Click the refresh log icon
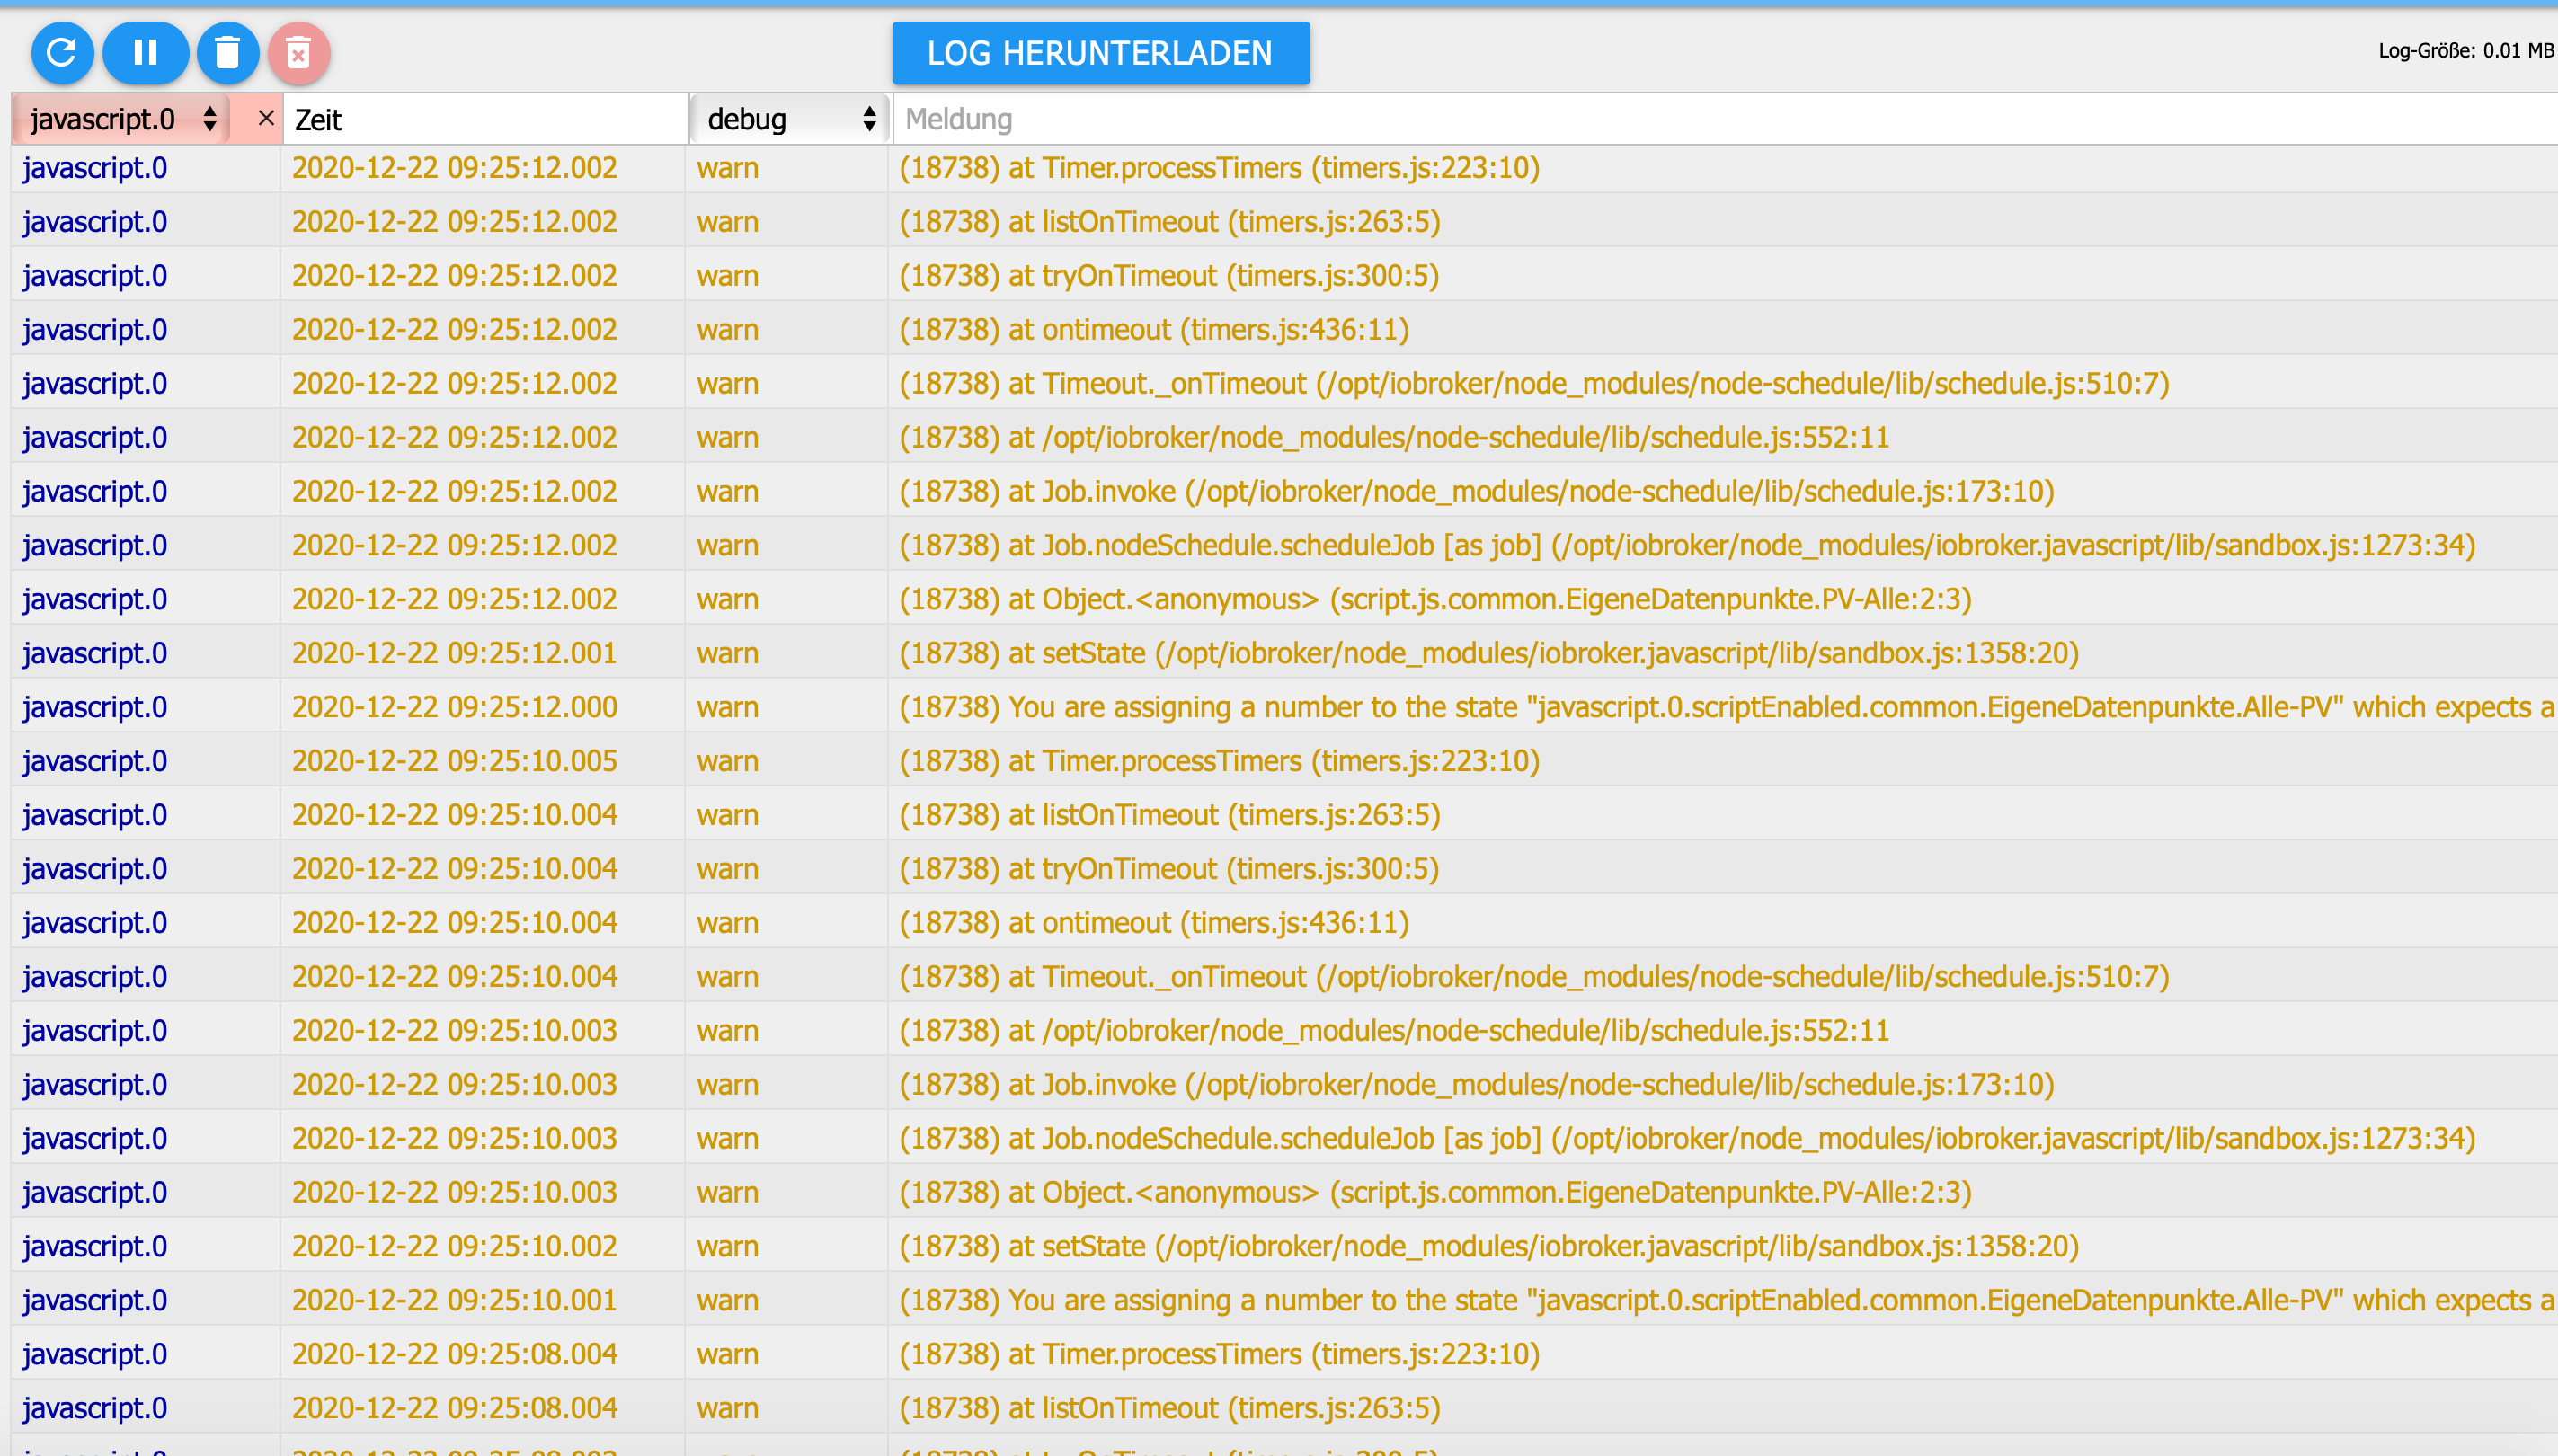Image resolution: width=2558 pixels, height=1456 pixels. (62, 52)
